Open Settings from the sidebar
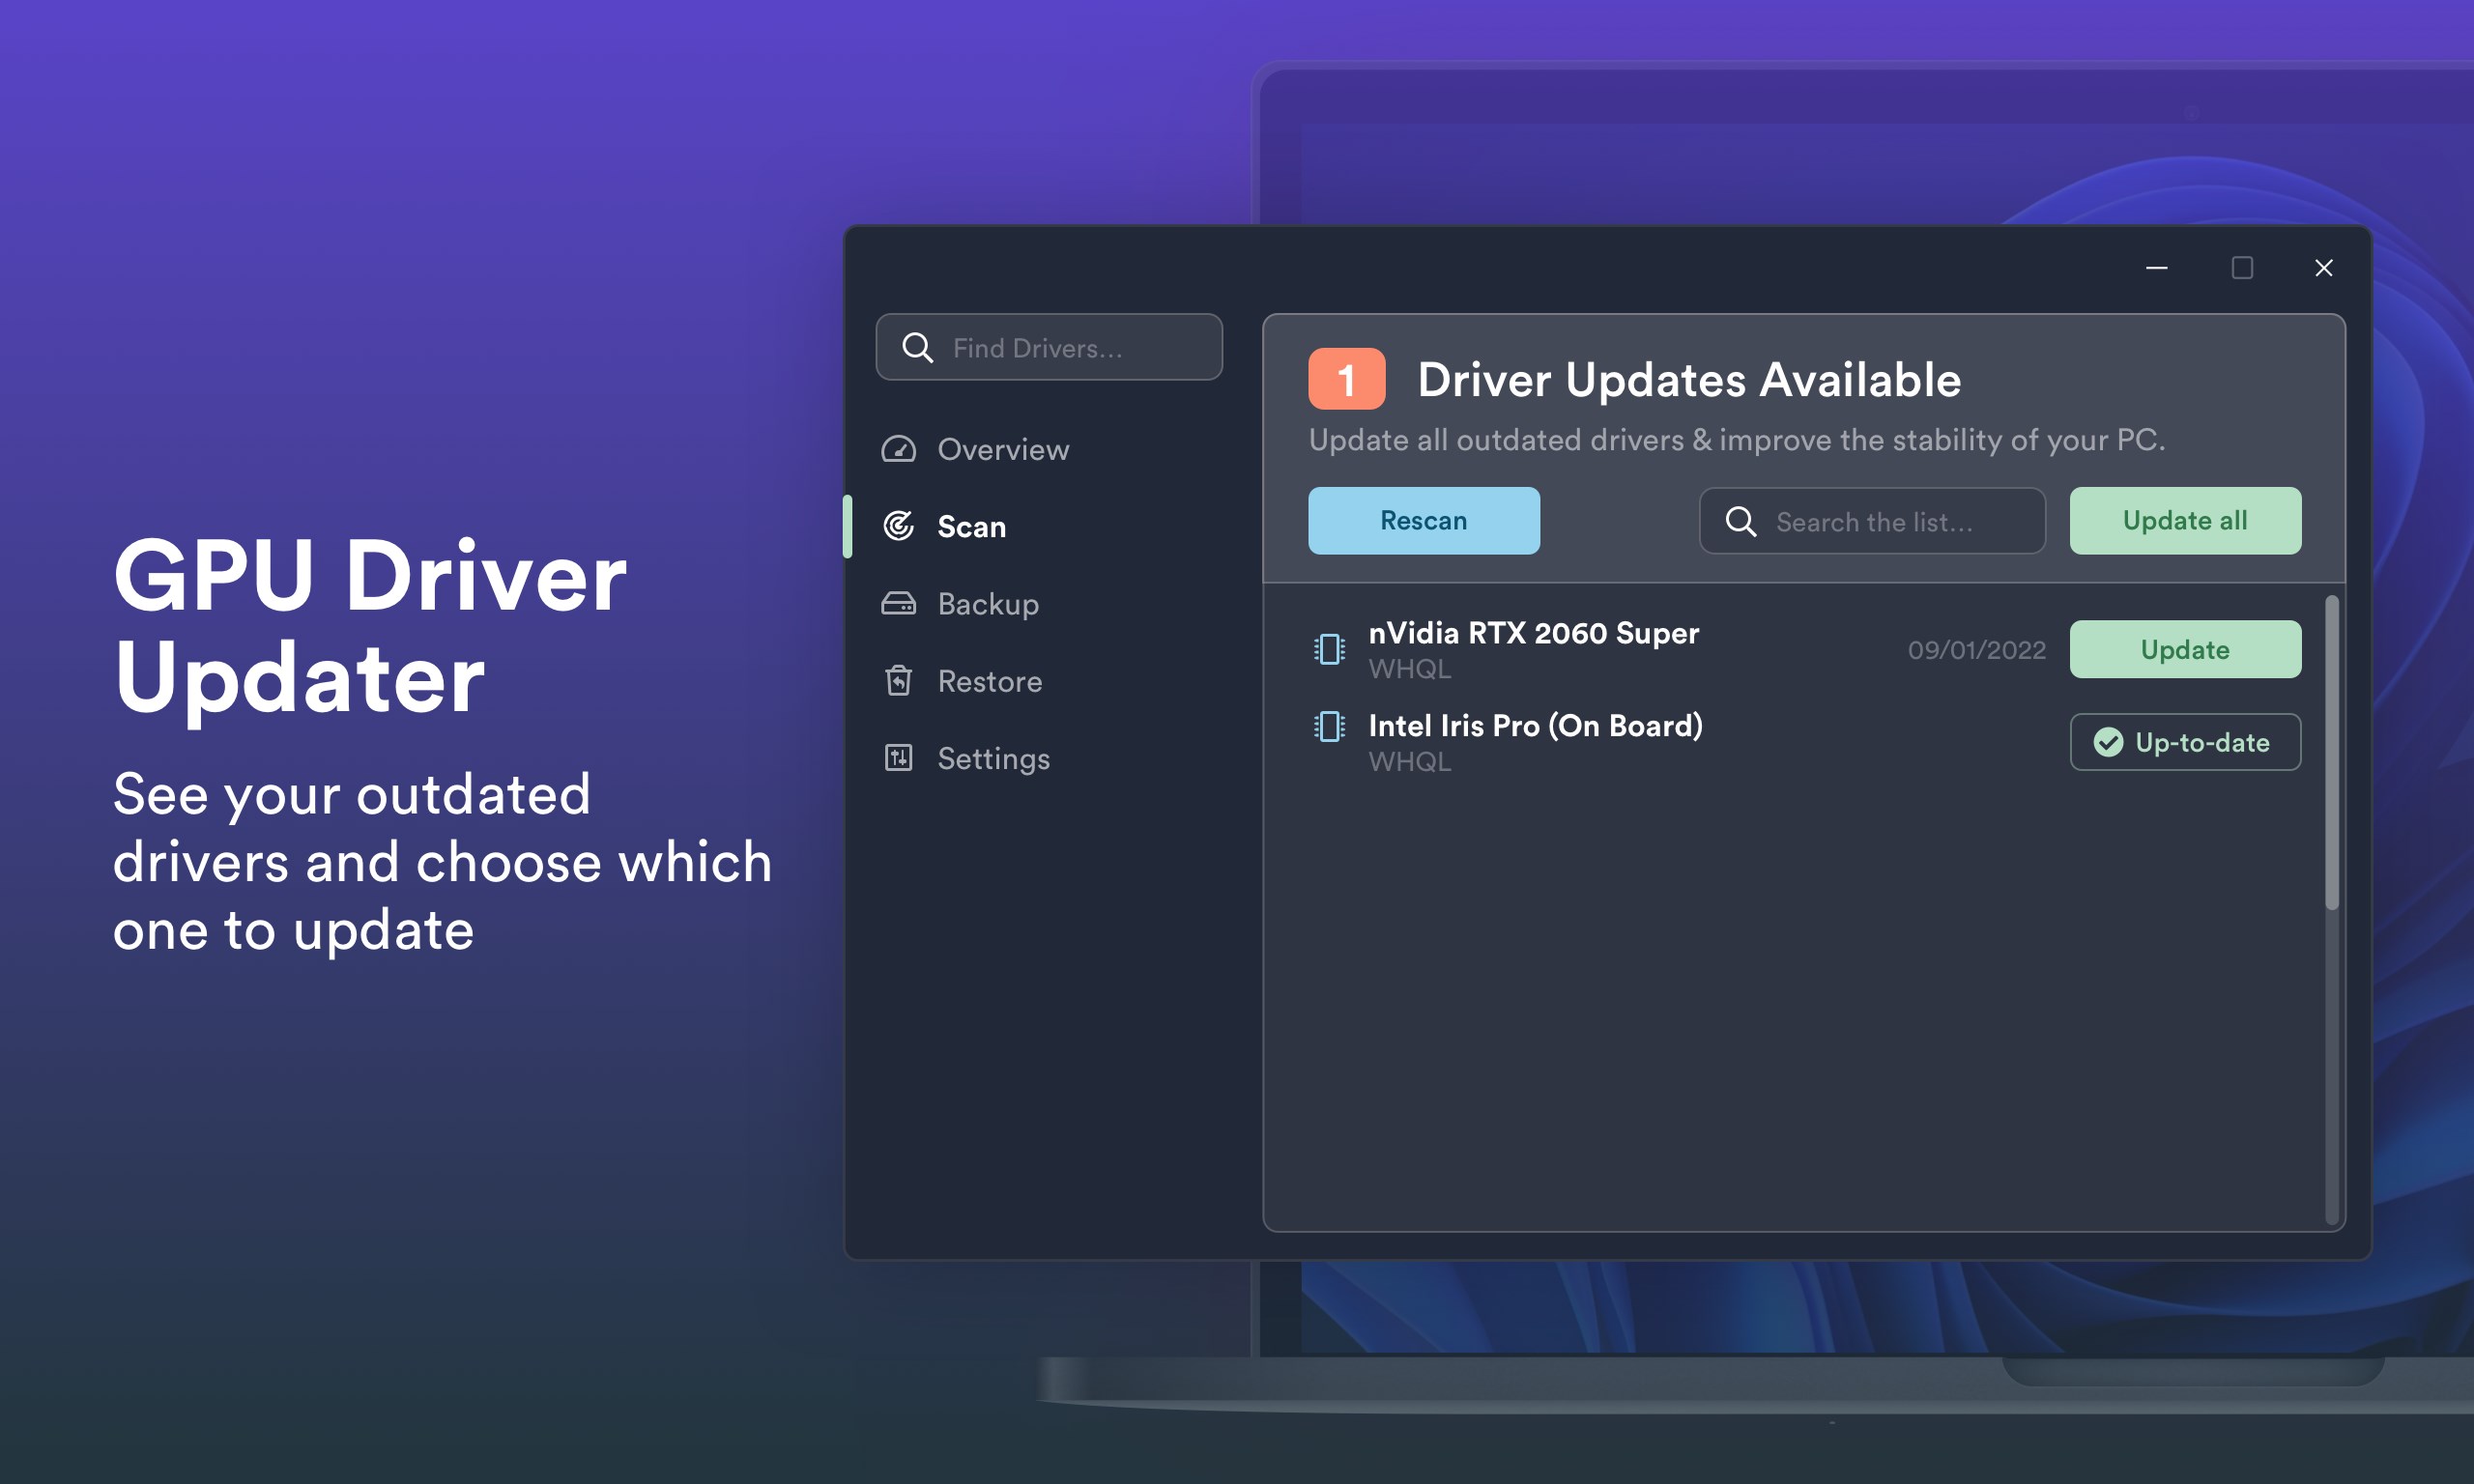 tap(993, 758)
